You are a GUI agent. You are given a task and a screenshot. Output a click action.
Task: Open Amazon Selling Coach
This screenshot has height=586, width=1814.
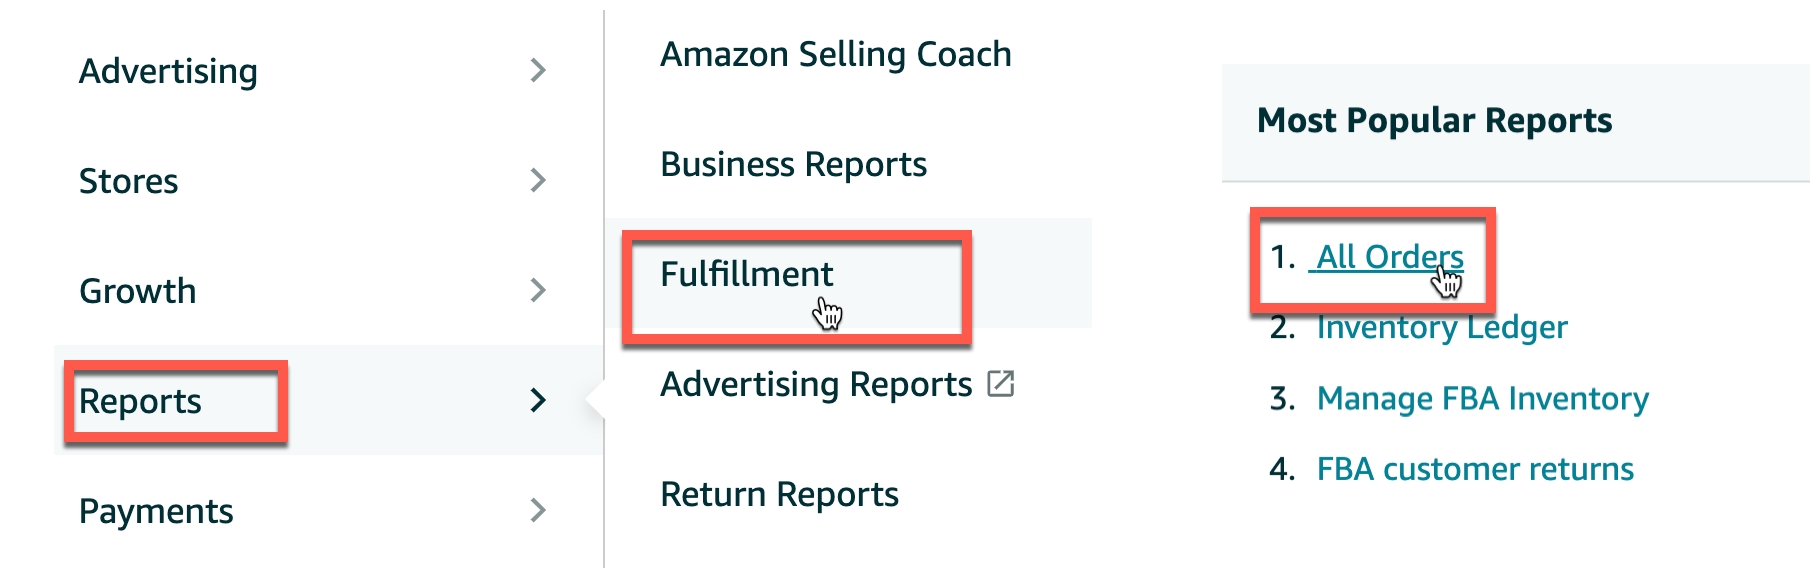(x=836, y=55)
